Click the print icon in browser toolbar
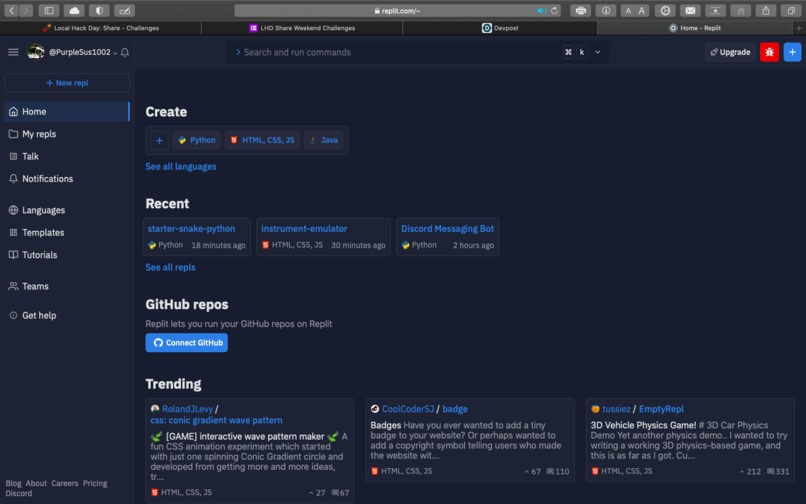806x504 pixels. pyautogui.click(x=580, y=10)
